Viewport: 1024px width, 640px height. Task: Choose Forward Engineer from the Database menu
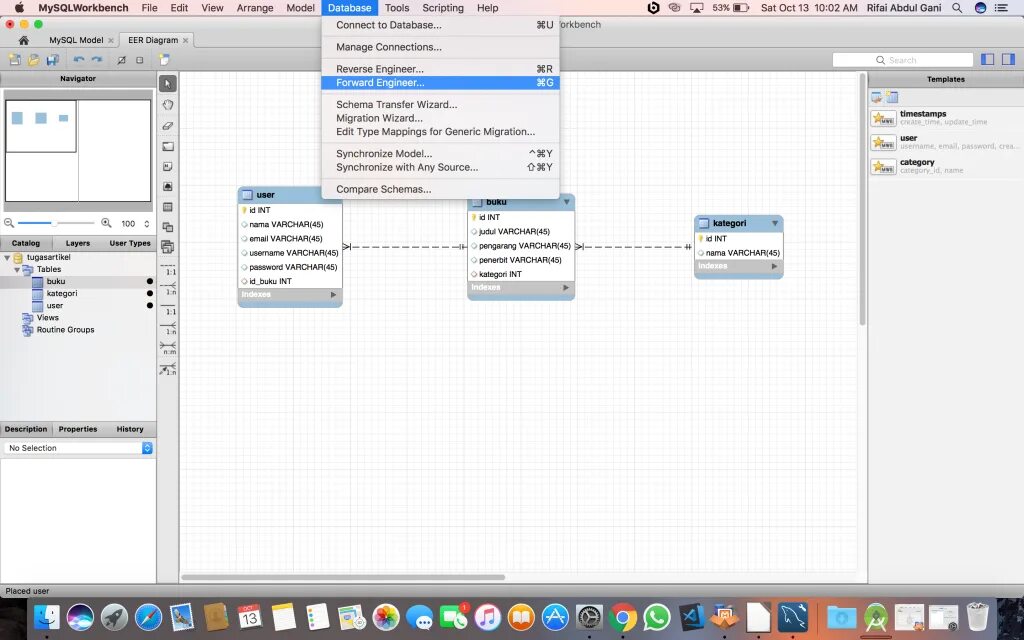point(441,83)
